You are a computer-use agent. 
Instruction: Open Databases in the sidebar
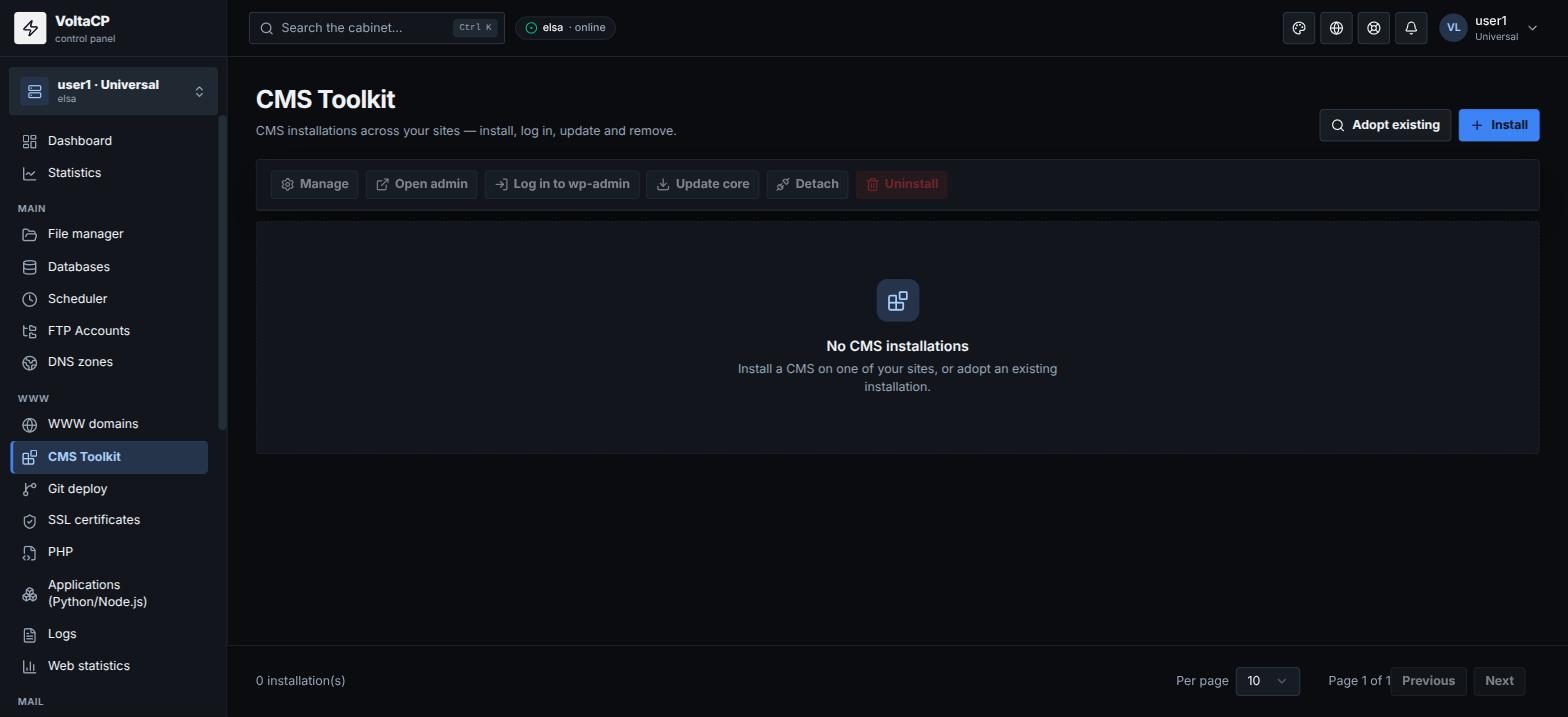(x=109, y=267)
